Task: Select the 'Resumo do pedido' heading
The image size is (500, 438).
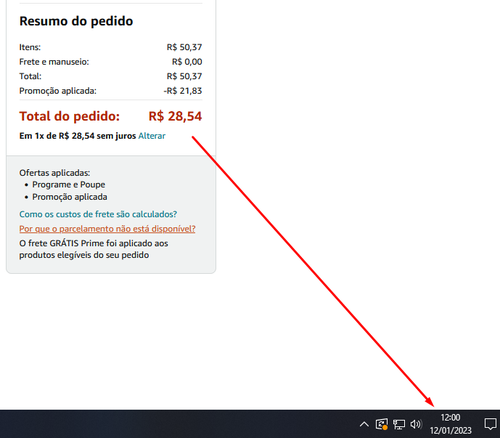Action: tap(76, 21)
